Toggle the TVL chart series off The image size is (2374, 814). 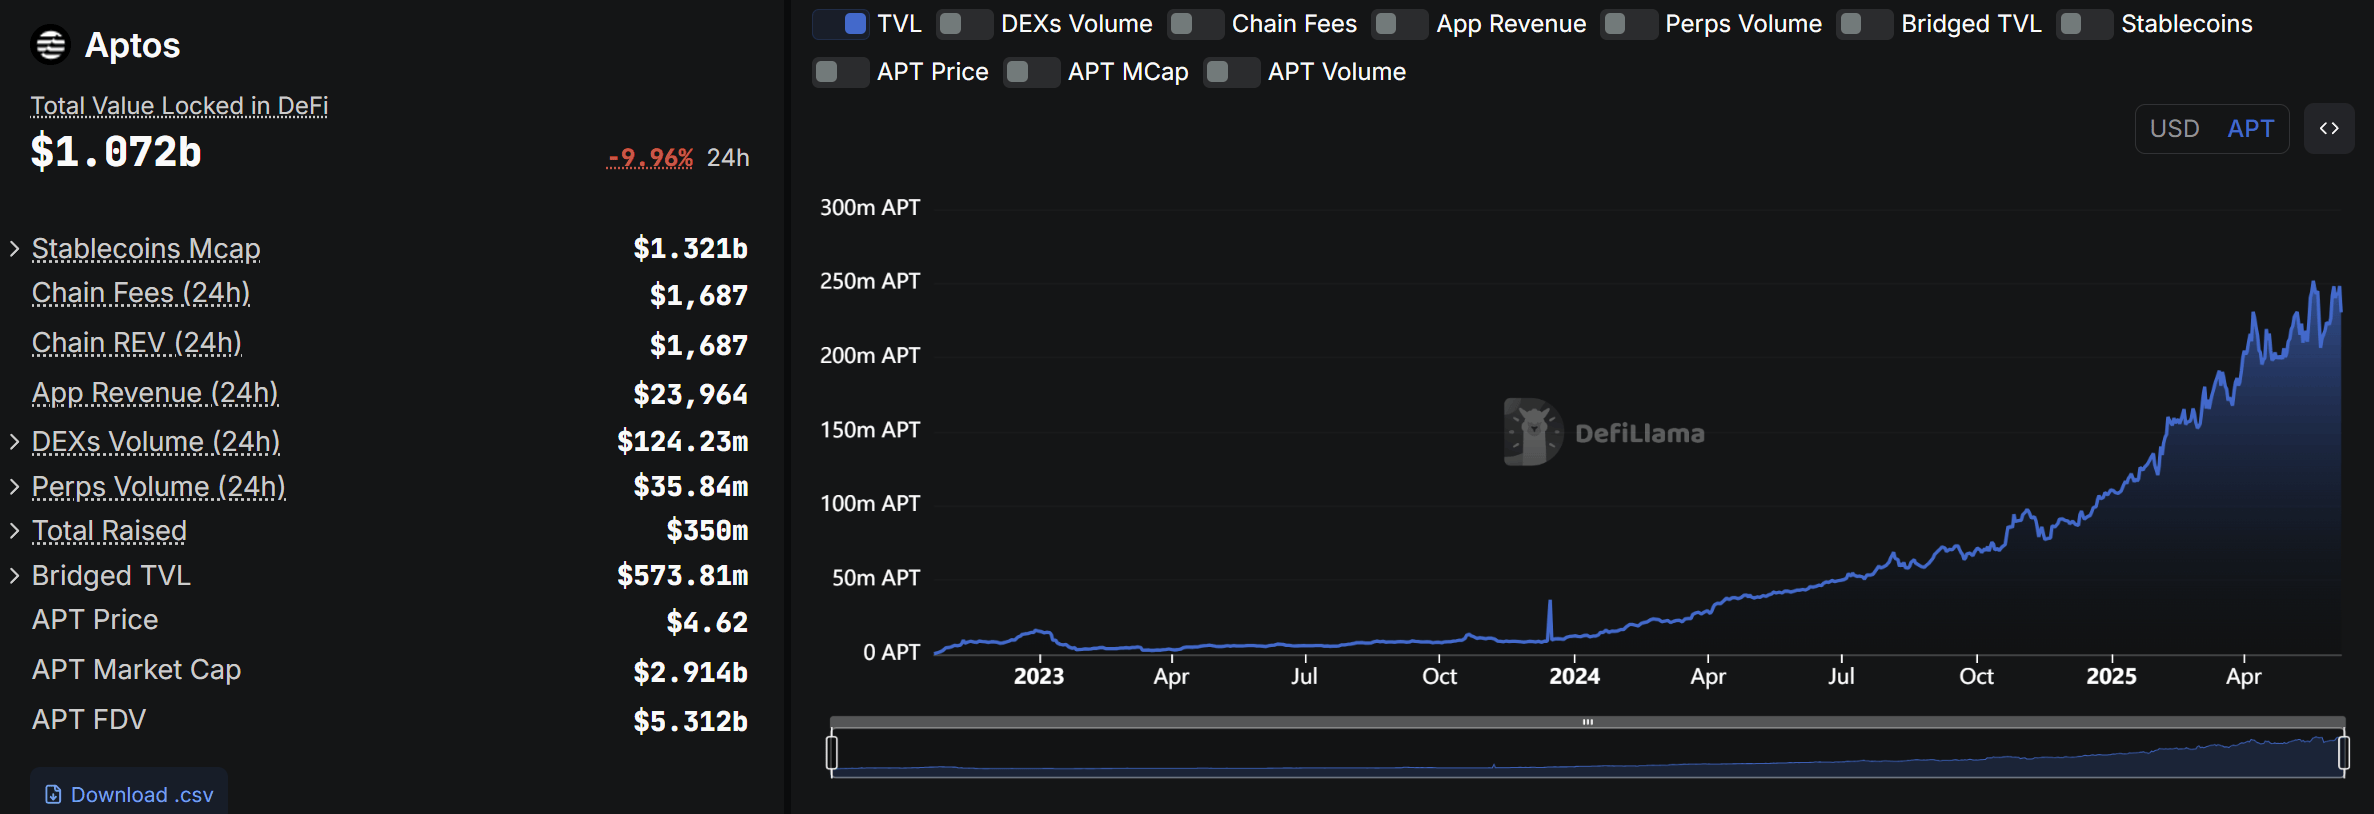click(841, 24)
